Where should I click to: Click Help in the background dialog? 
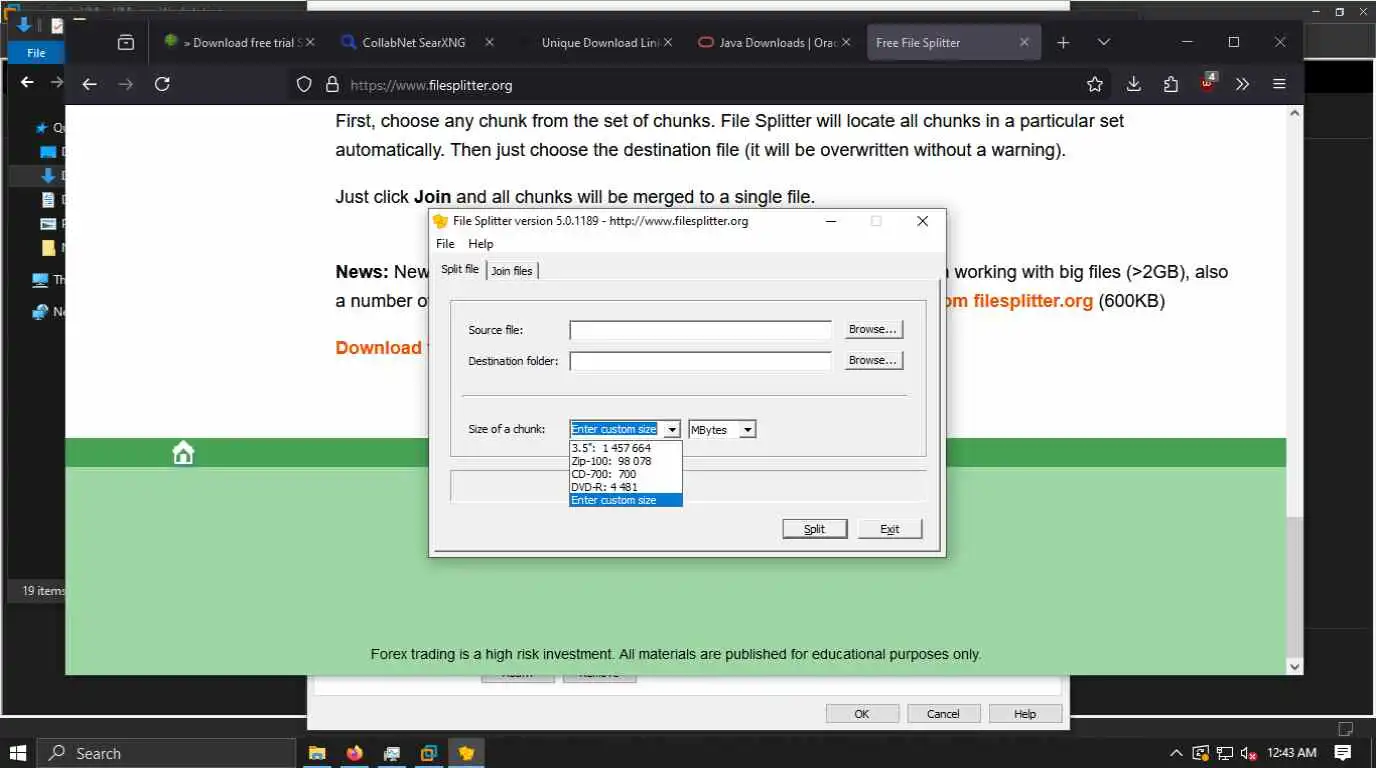click(1025, 714)
